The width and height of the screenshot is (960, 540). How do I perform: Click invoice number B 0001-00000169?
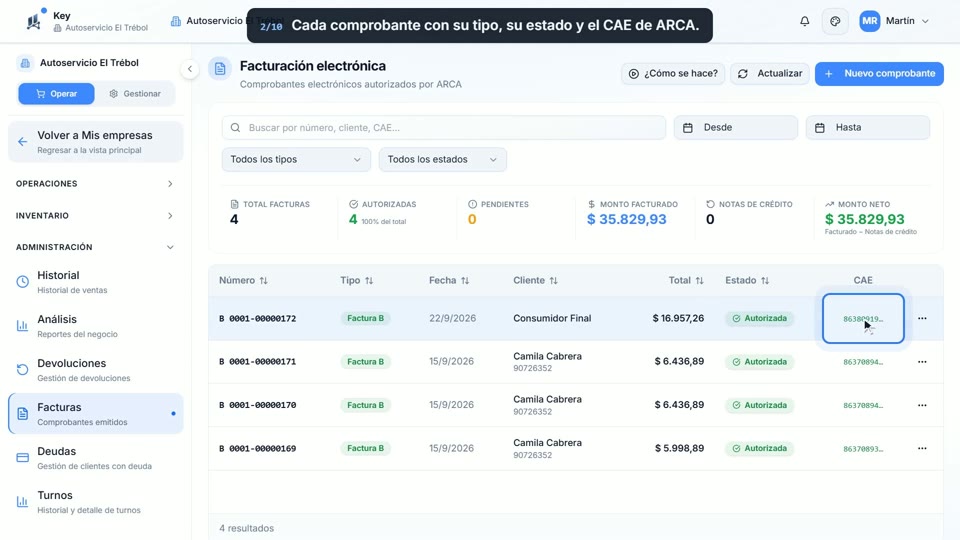(258, 449)
